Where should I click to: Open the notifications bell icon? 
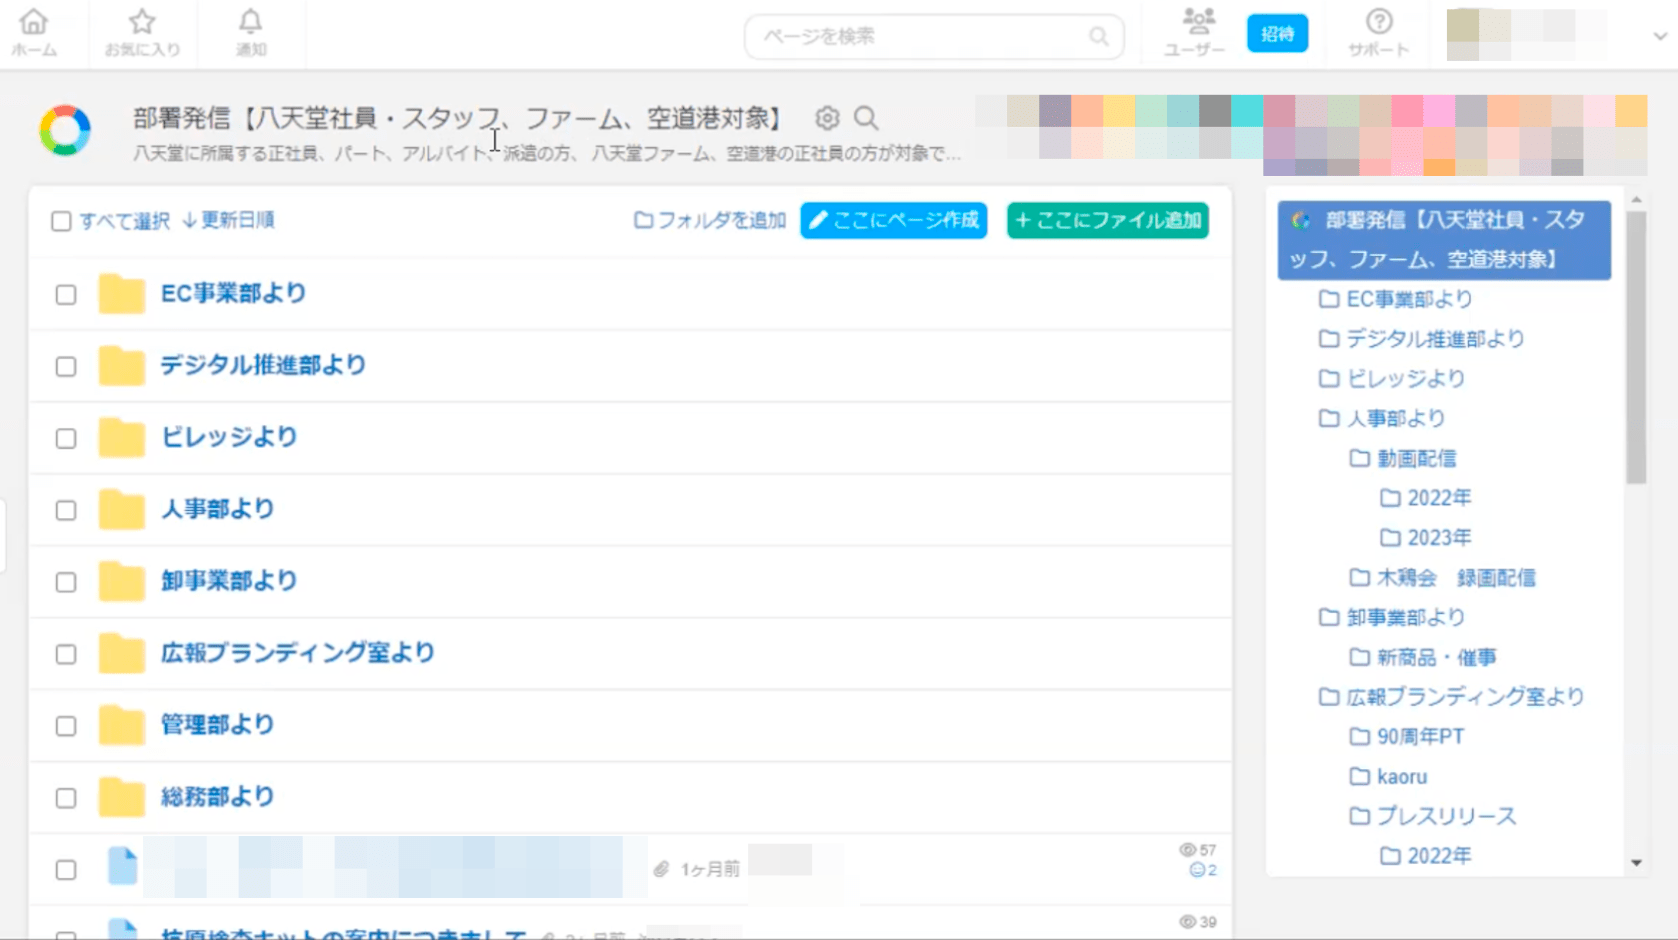click(x=250, y=21)
